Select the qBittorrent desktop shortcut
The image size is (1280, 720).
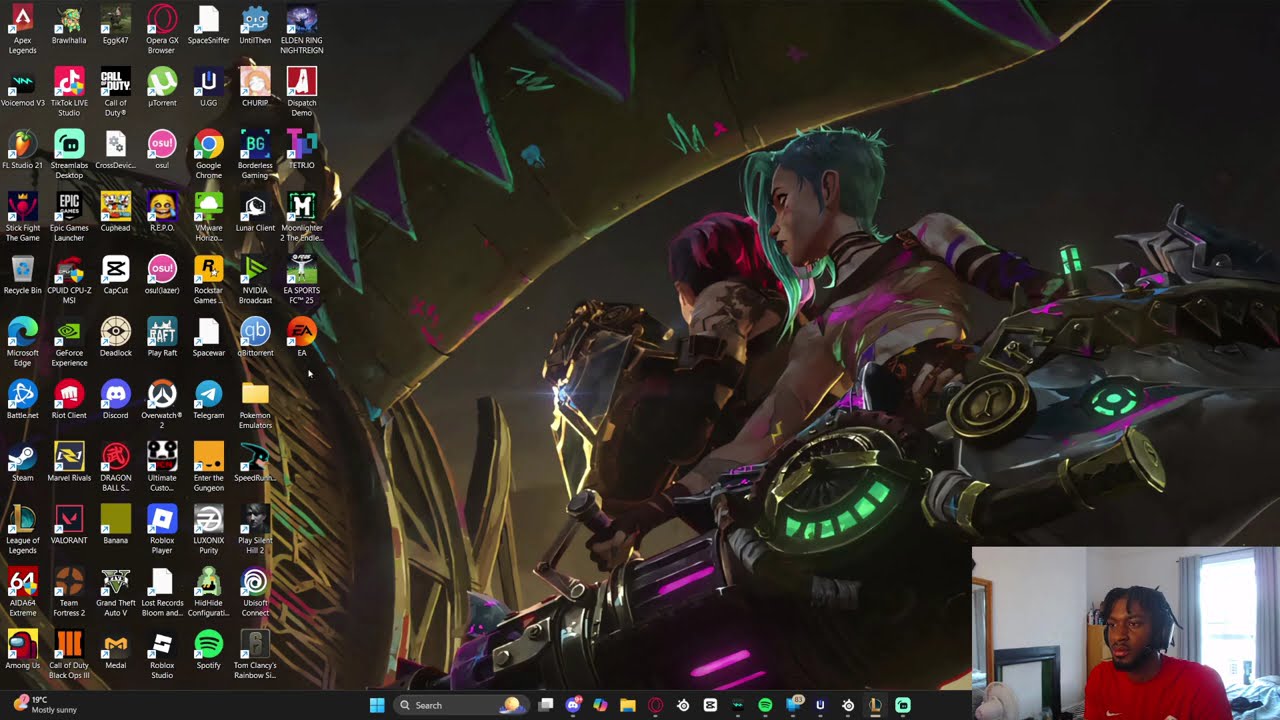(x=255, y=337)
